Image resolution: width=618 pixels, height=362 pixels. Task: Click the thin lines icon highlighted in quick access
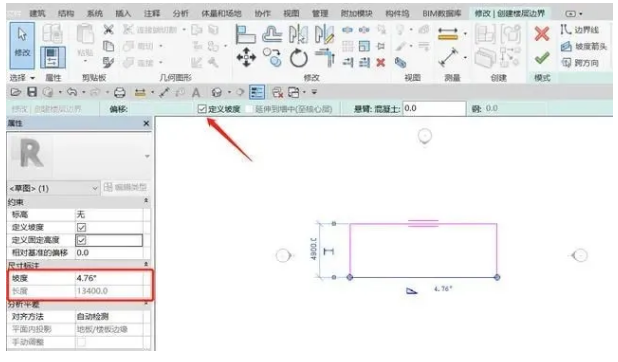[x=257, y=93]
